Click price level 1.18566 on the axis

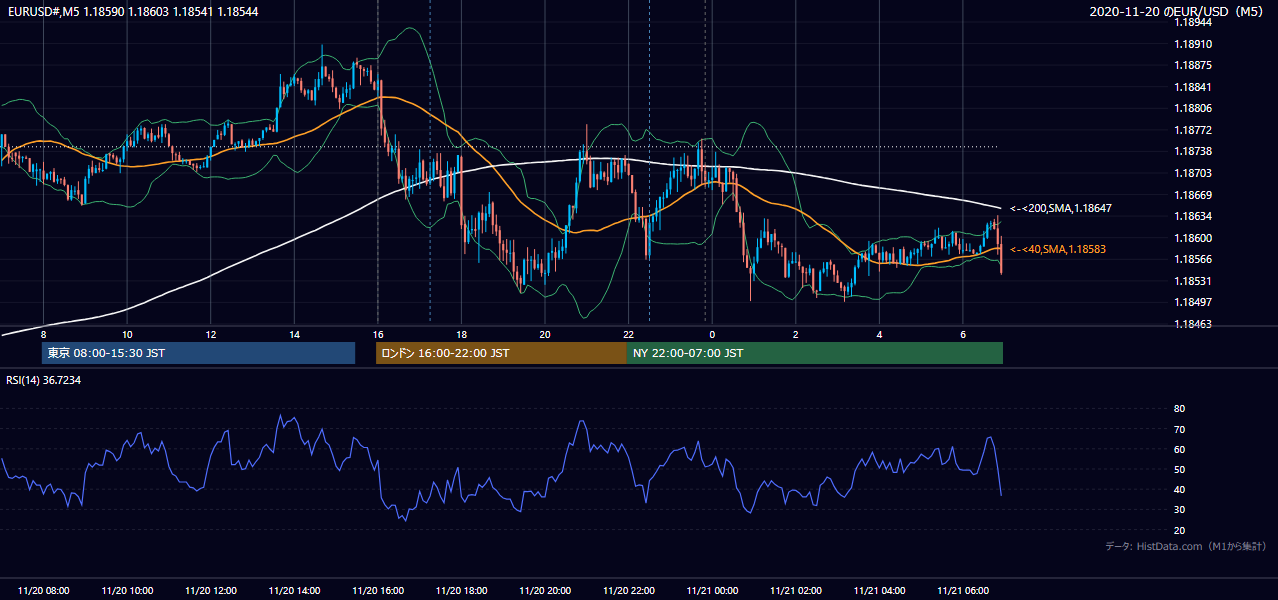point(1194,259)
